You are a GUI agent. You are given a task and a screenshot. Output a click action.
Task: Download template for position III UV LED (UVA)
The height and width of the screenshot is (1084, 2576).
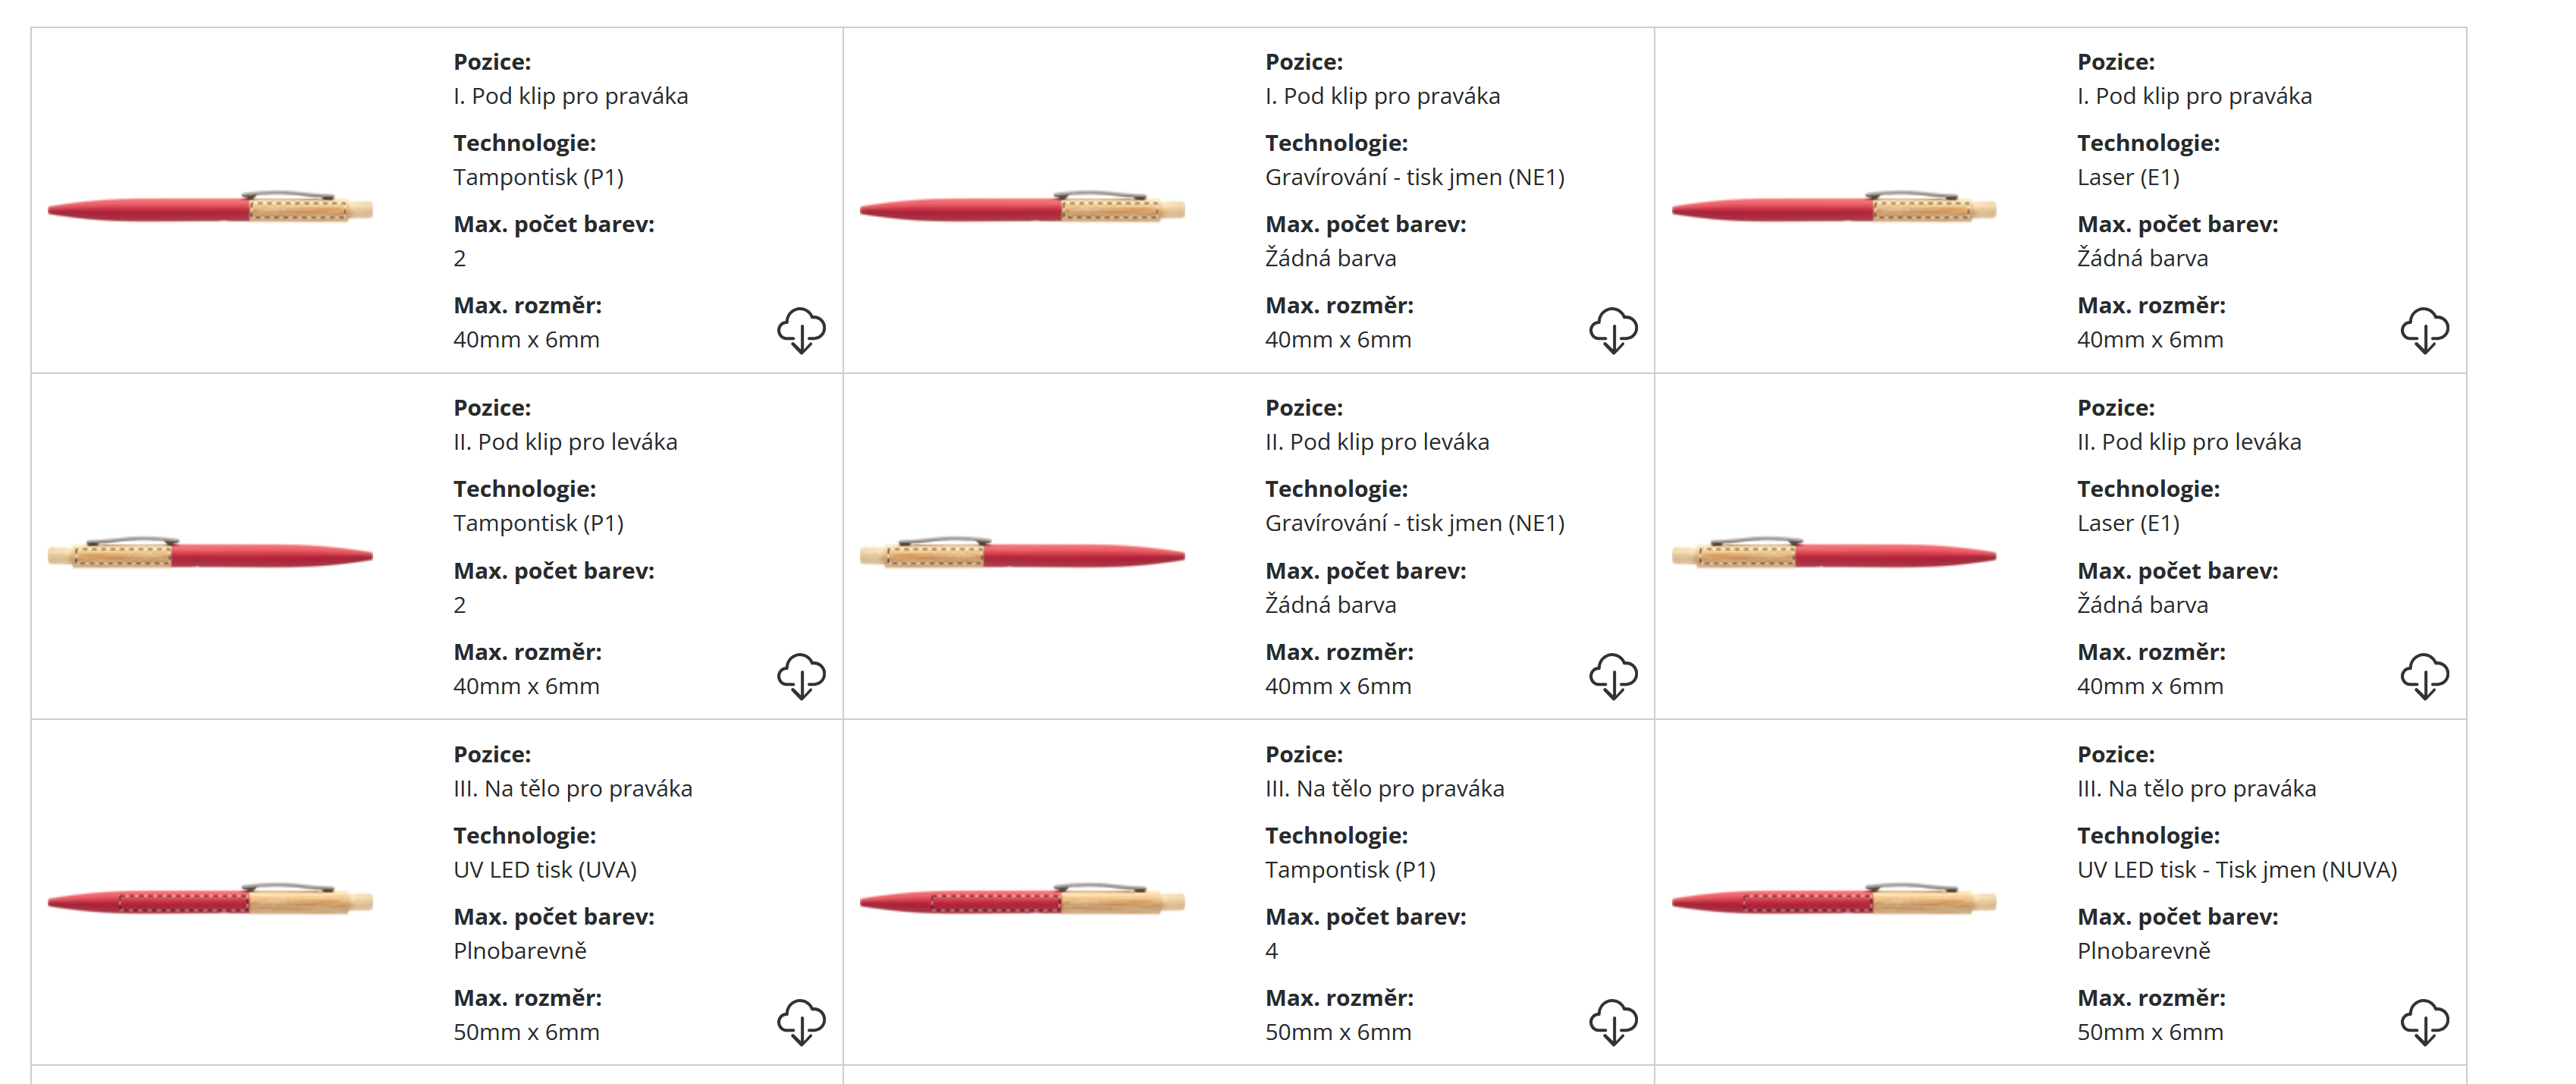[801, 1022]
